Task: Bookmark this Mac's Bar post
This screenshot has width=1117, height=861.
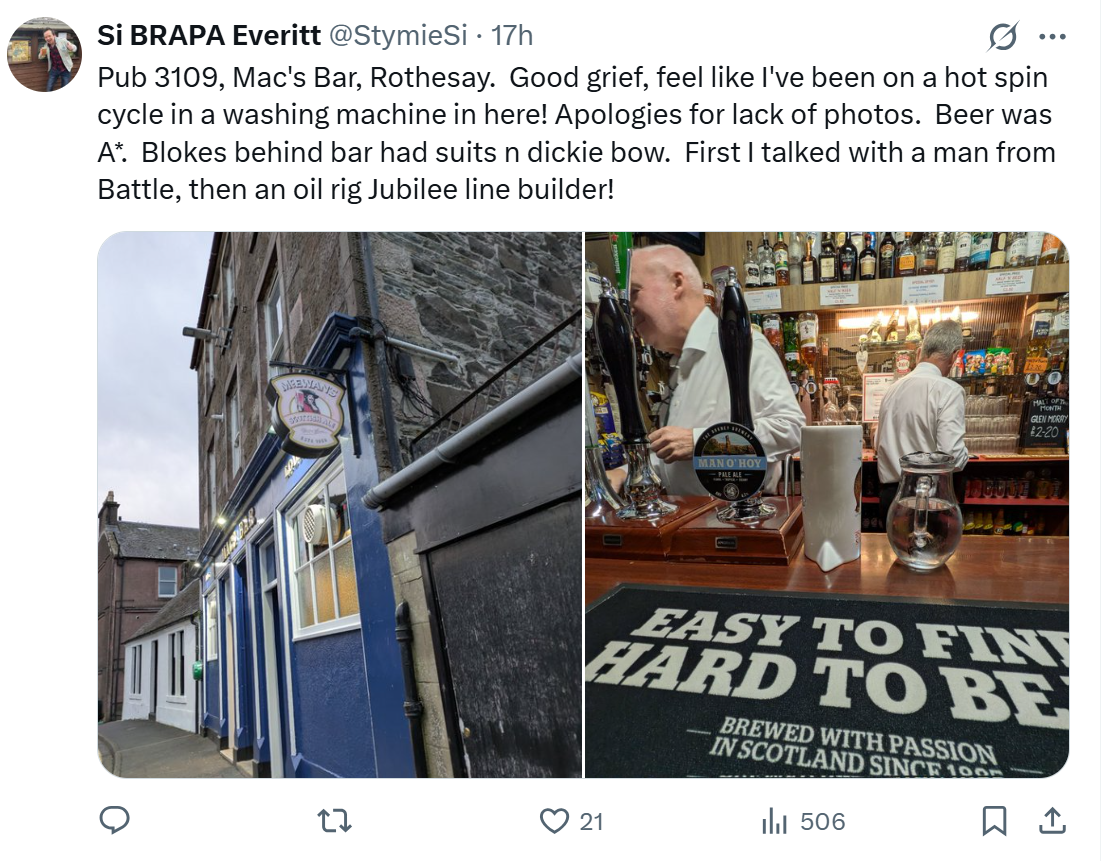Action: [x=994, y=821]
